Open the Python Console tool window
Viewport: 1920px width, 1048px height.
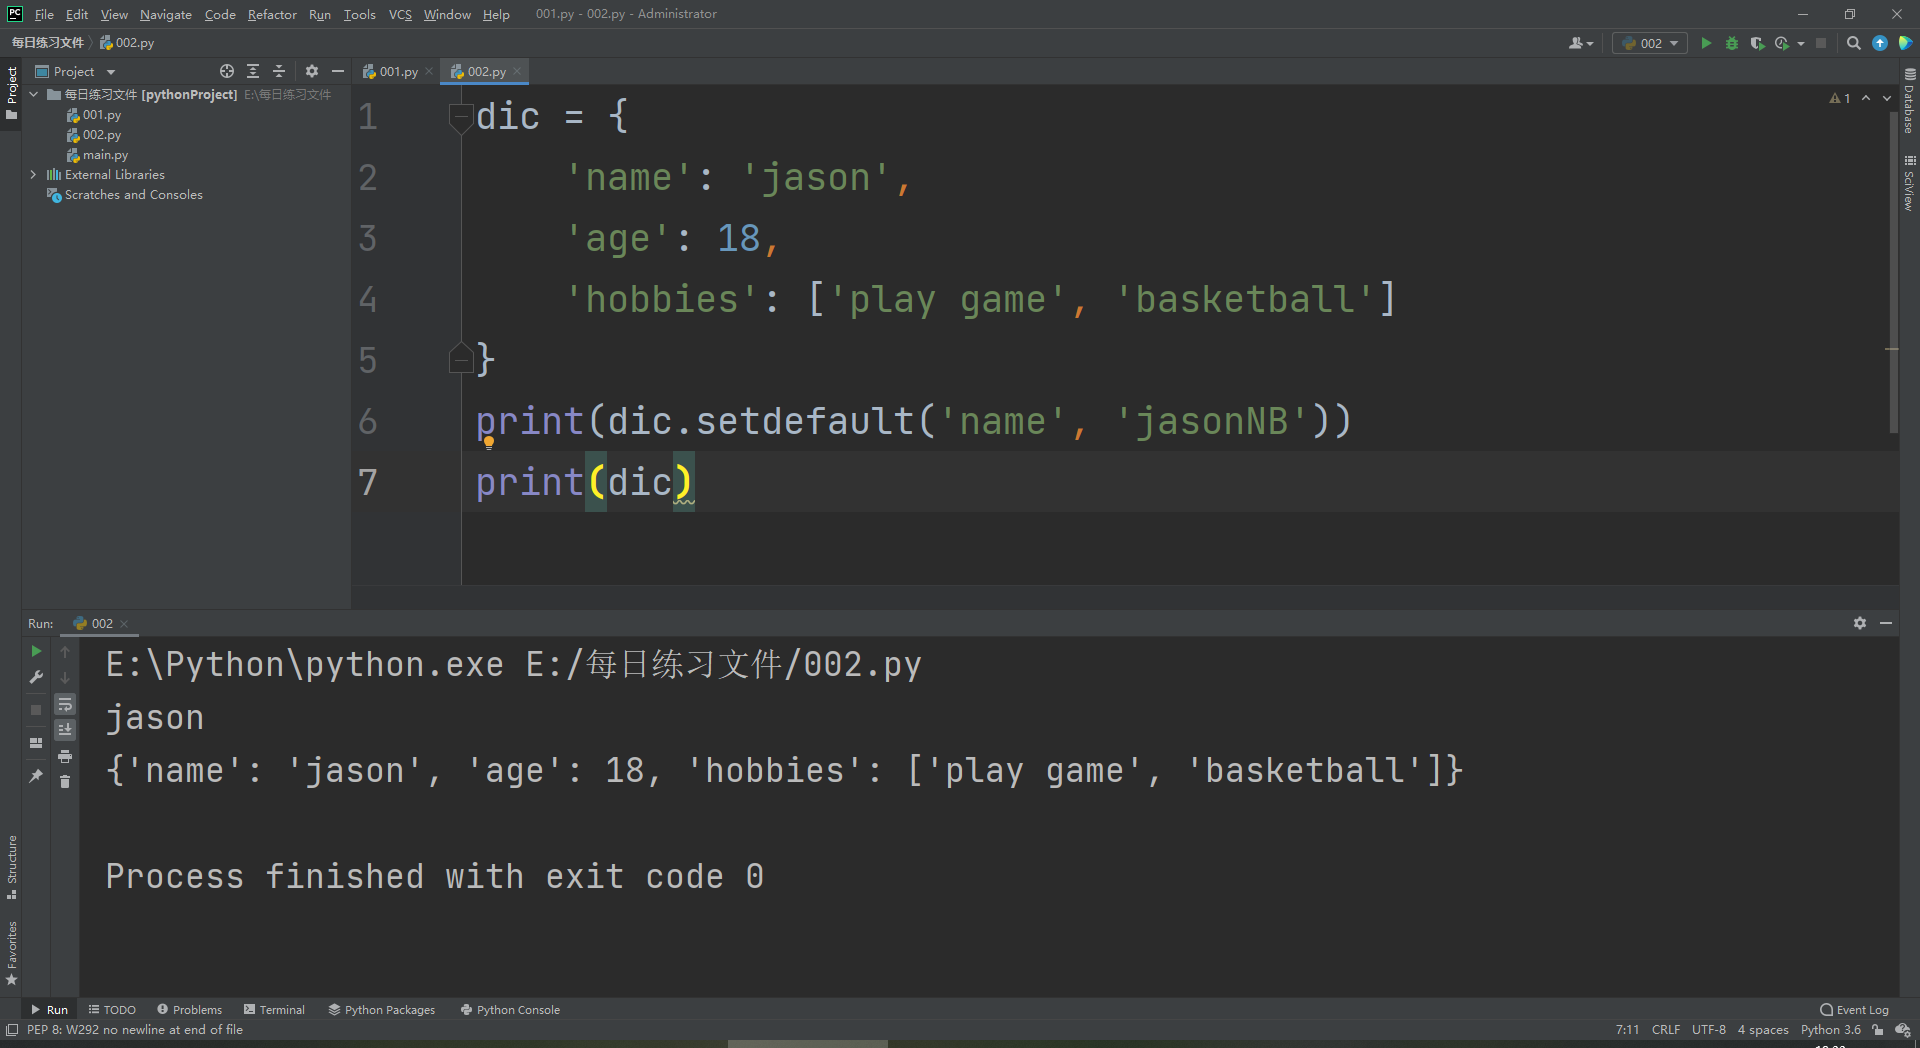click(510, 1010)
